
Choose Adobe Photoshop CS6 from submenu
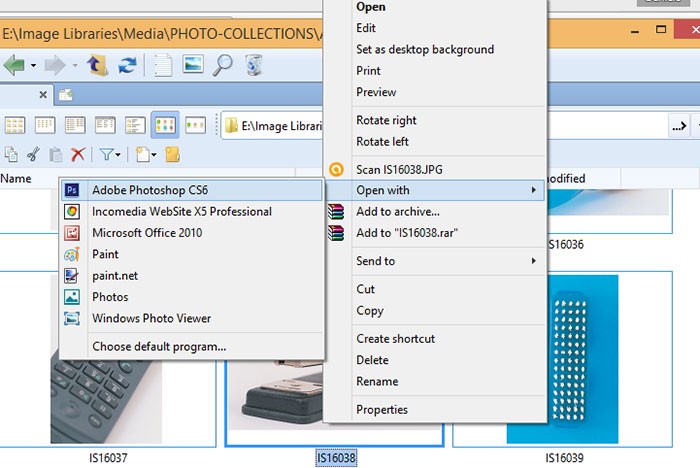click(150, 190)
